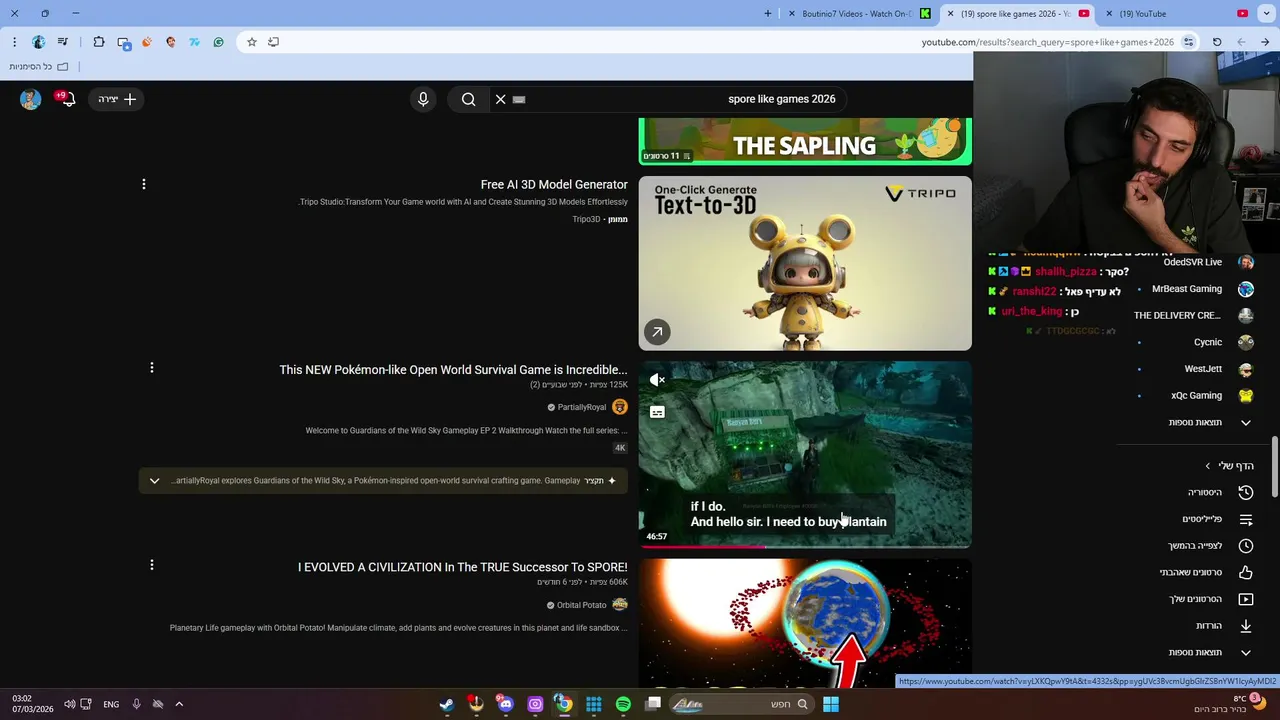Open Watch later (לצפייה בהמשך) in sidebar

click(1210, 546)
